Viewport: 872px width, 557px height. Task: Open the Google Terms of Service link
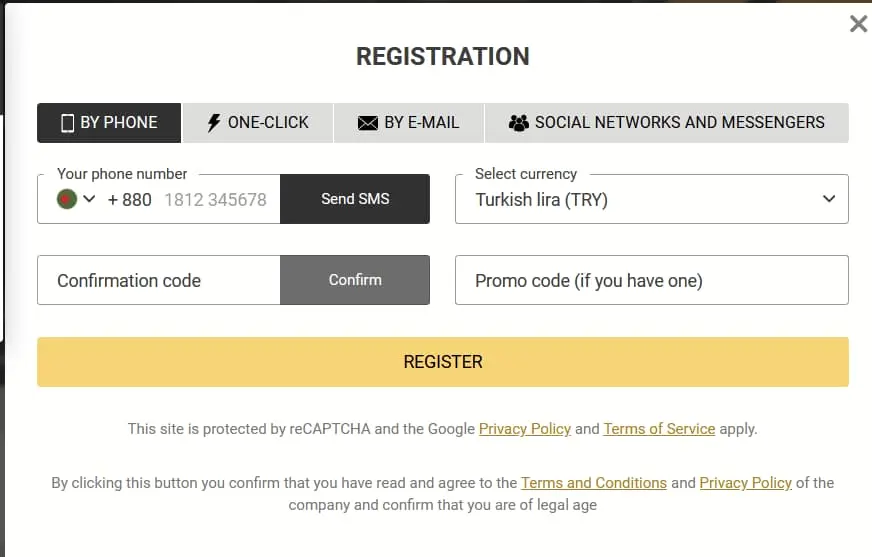(x=659, y=429)
